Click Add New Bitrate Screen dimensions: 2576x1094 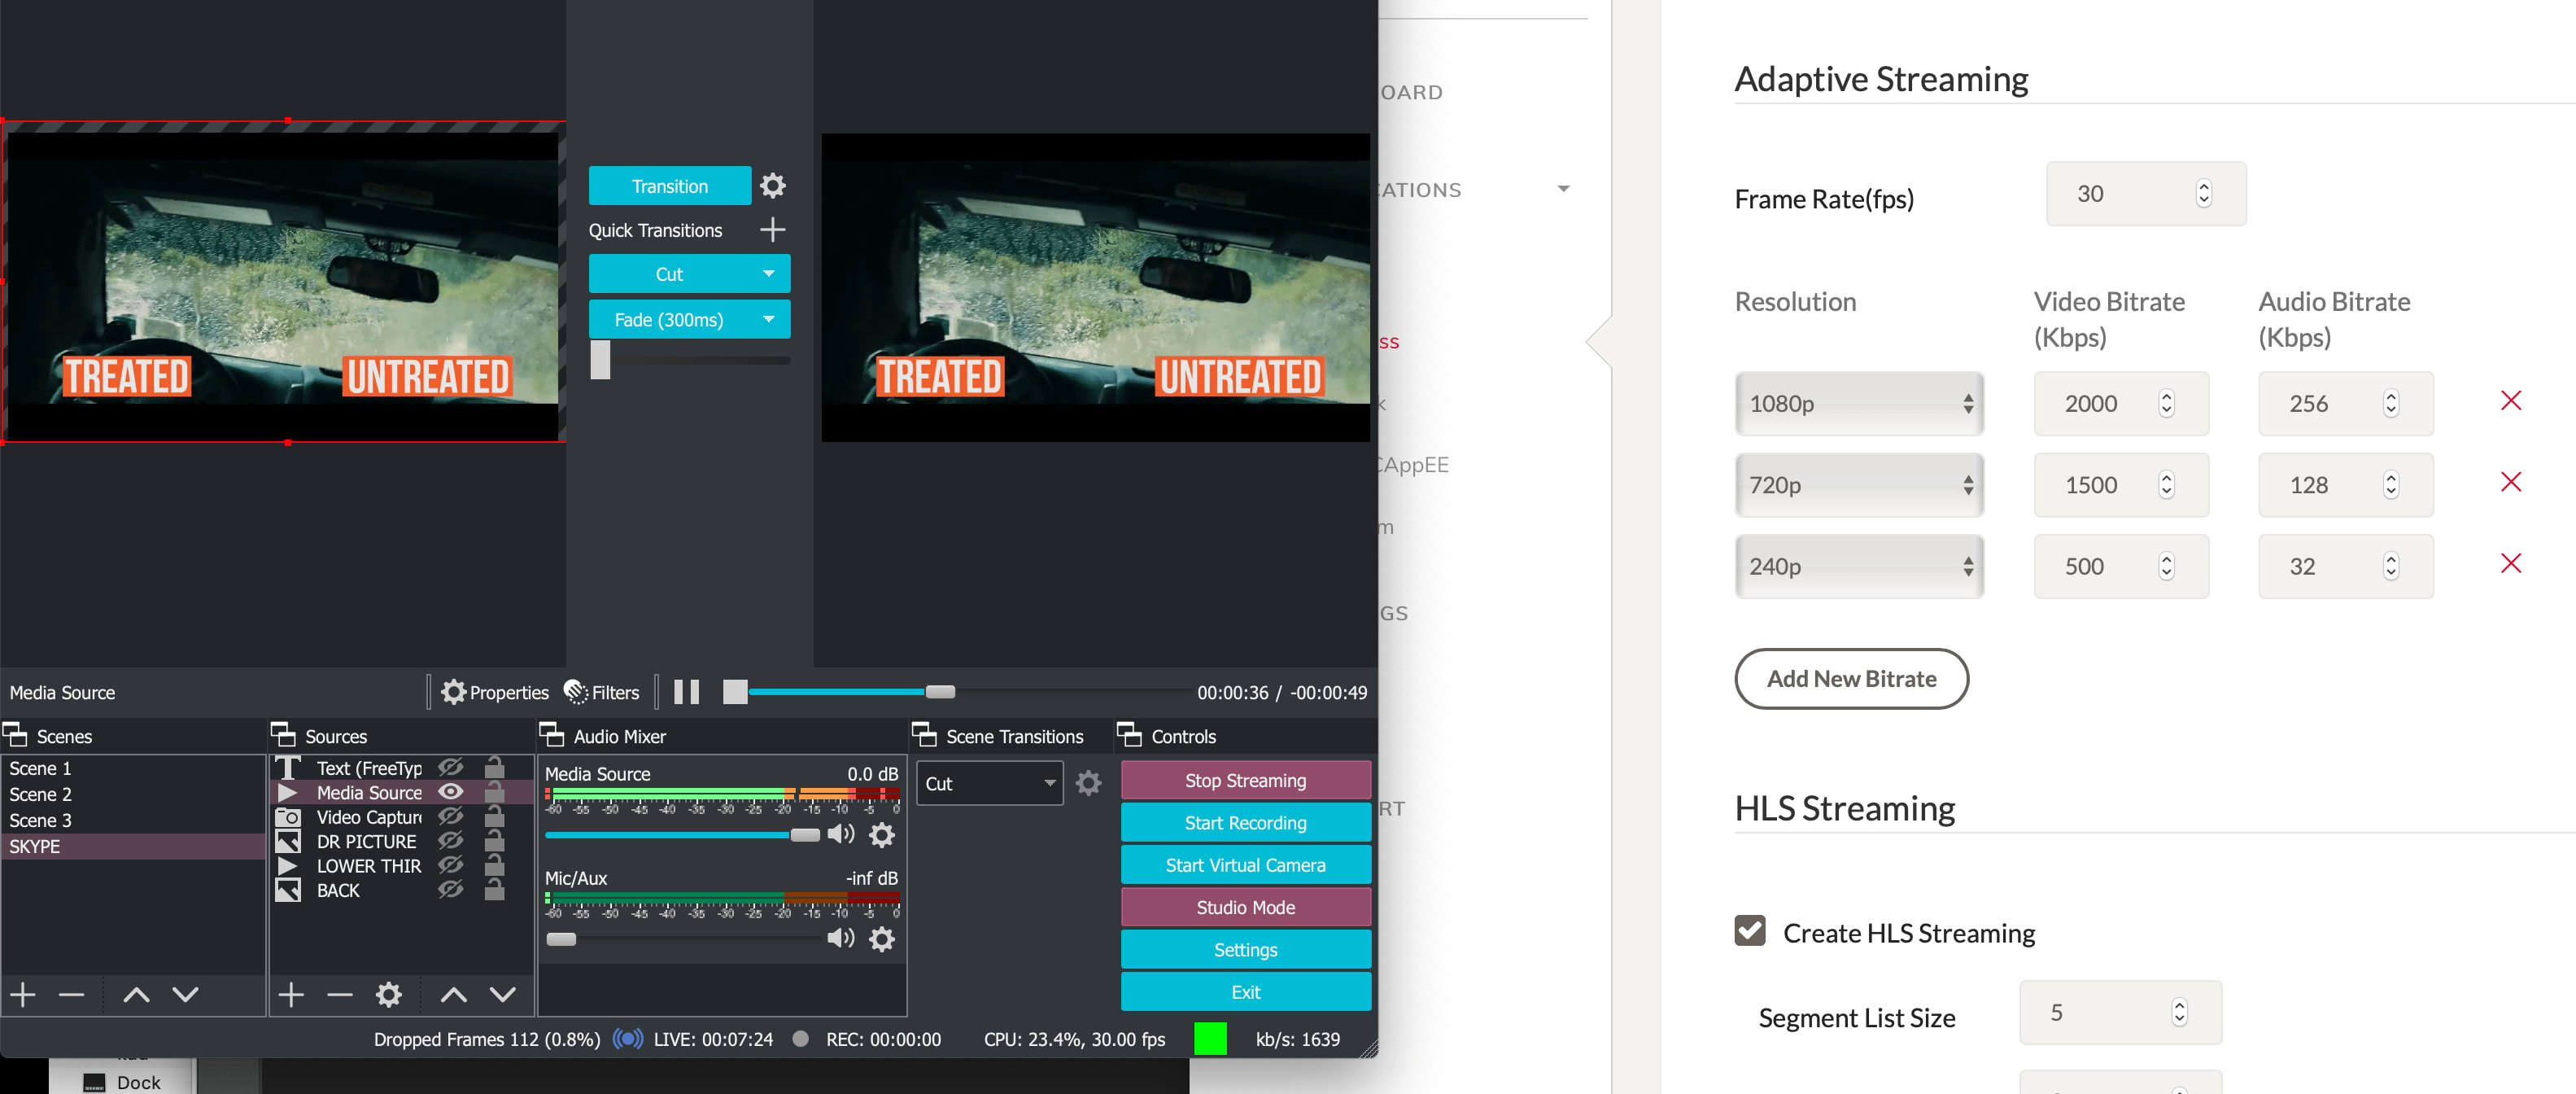1851,679
